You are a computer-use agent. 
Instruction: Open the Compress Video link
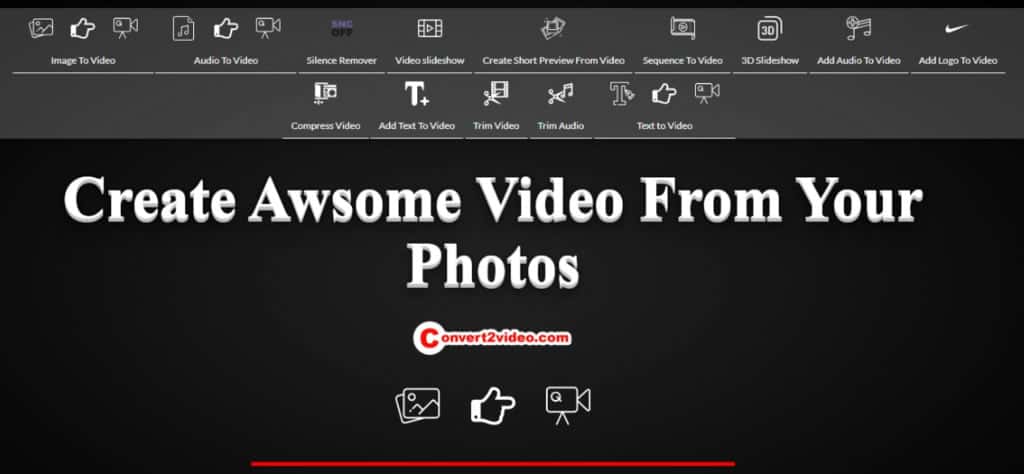point(325,126)
